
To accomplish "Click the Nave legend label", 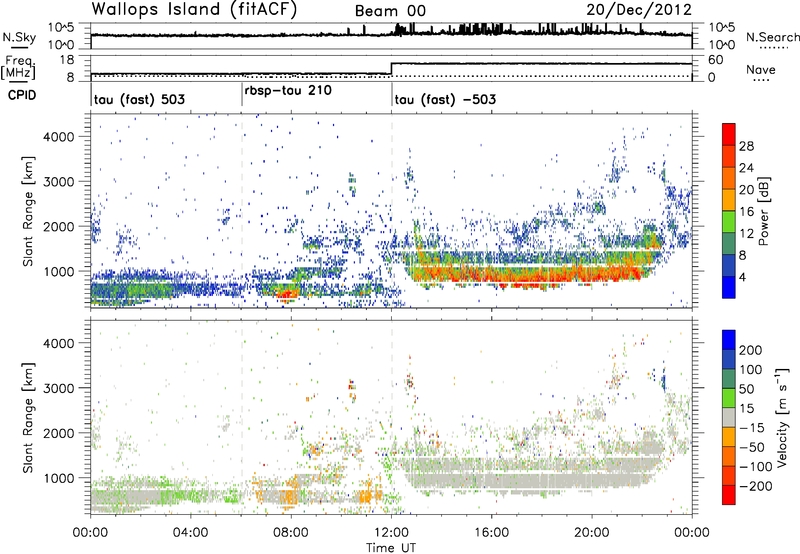I will click(761, 69).
